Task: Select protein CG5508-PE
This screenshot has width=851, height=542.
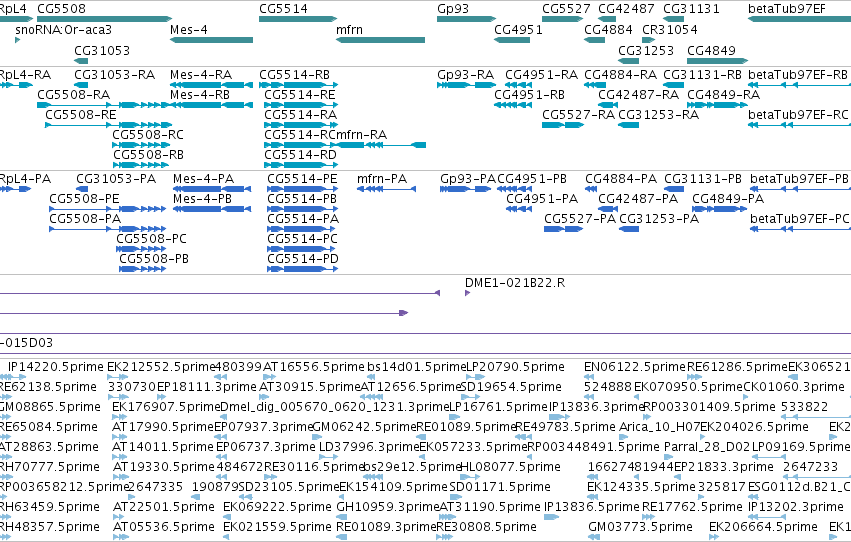Action: [x=84, y=199]
